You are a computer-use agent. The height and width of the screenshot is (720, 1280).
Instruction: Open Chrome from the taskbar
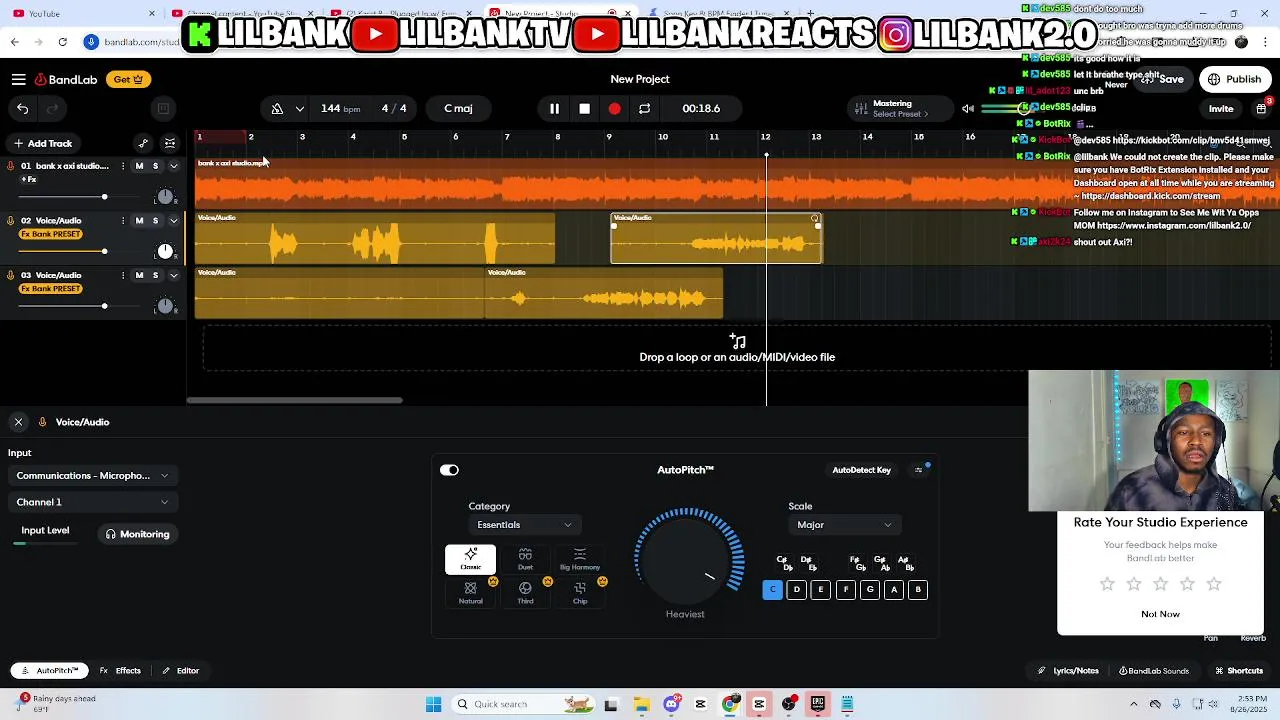[x=730, y=704]
